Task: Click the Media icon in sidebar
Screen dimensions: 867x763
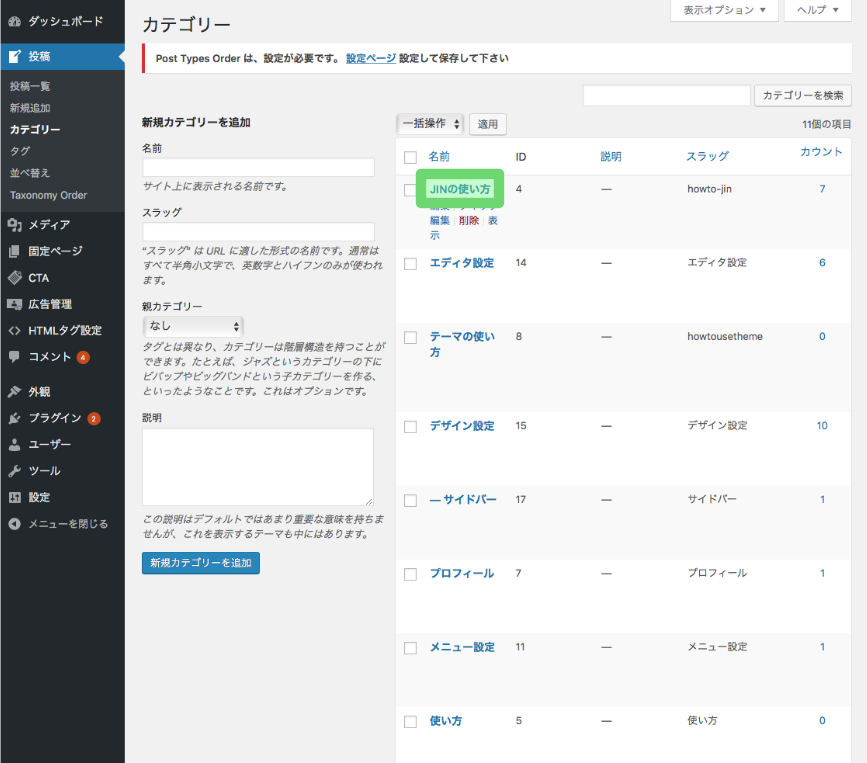Action: (x=14, y=224)
